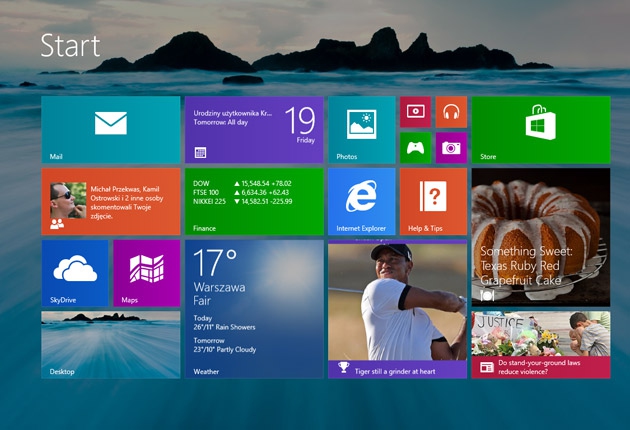Image resolution: width=630 pixels, height=430 pixels.
Task: Click the trophy icon on Sports tile
Action: 344,367
